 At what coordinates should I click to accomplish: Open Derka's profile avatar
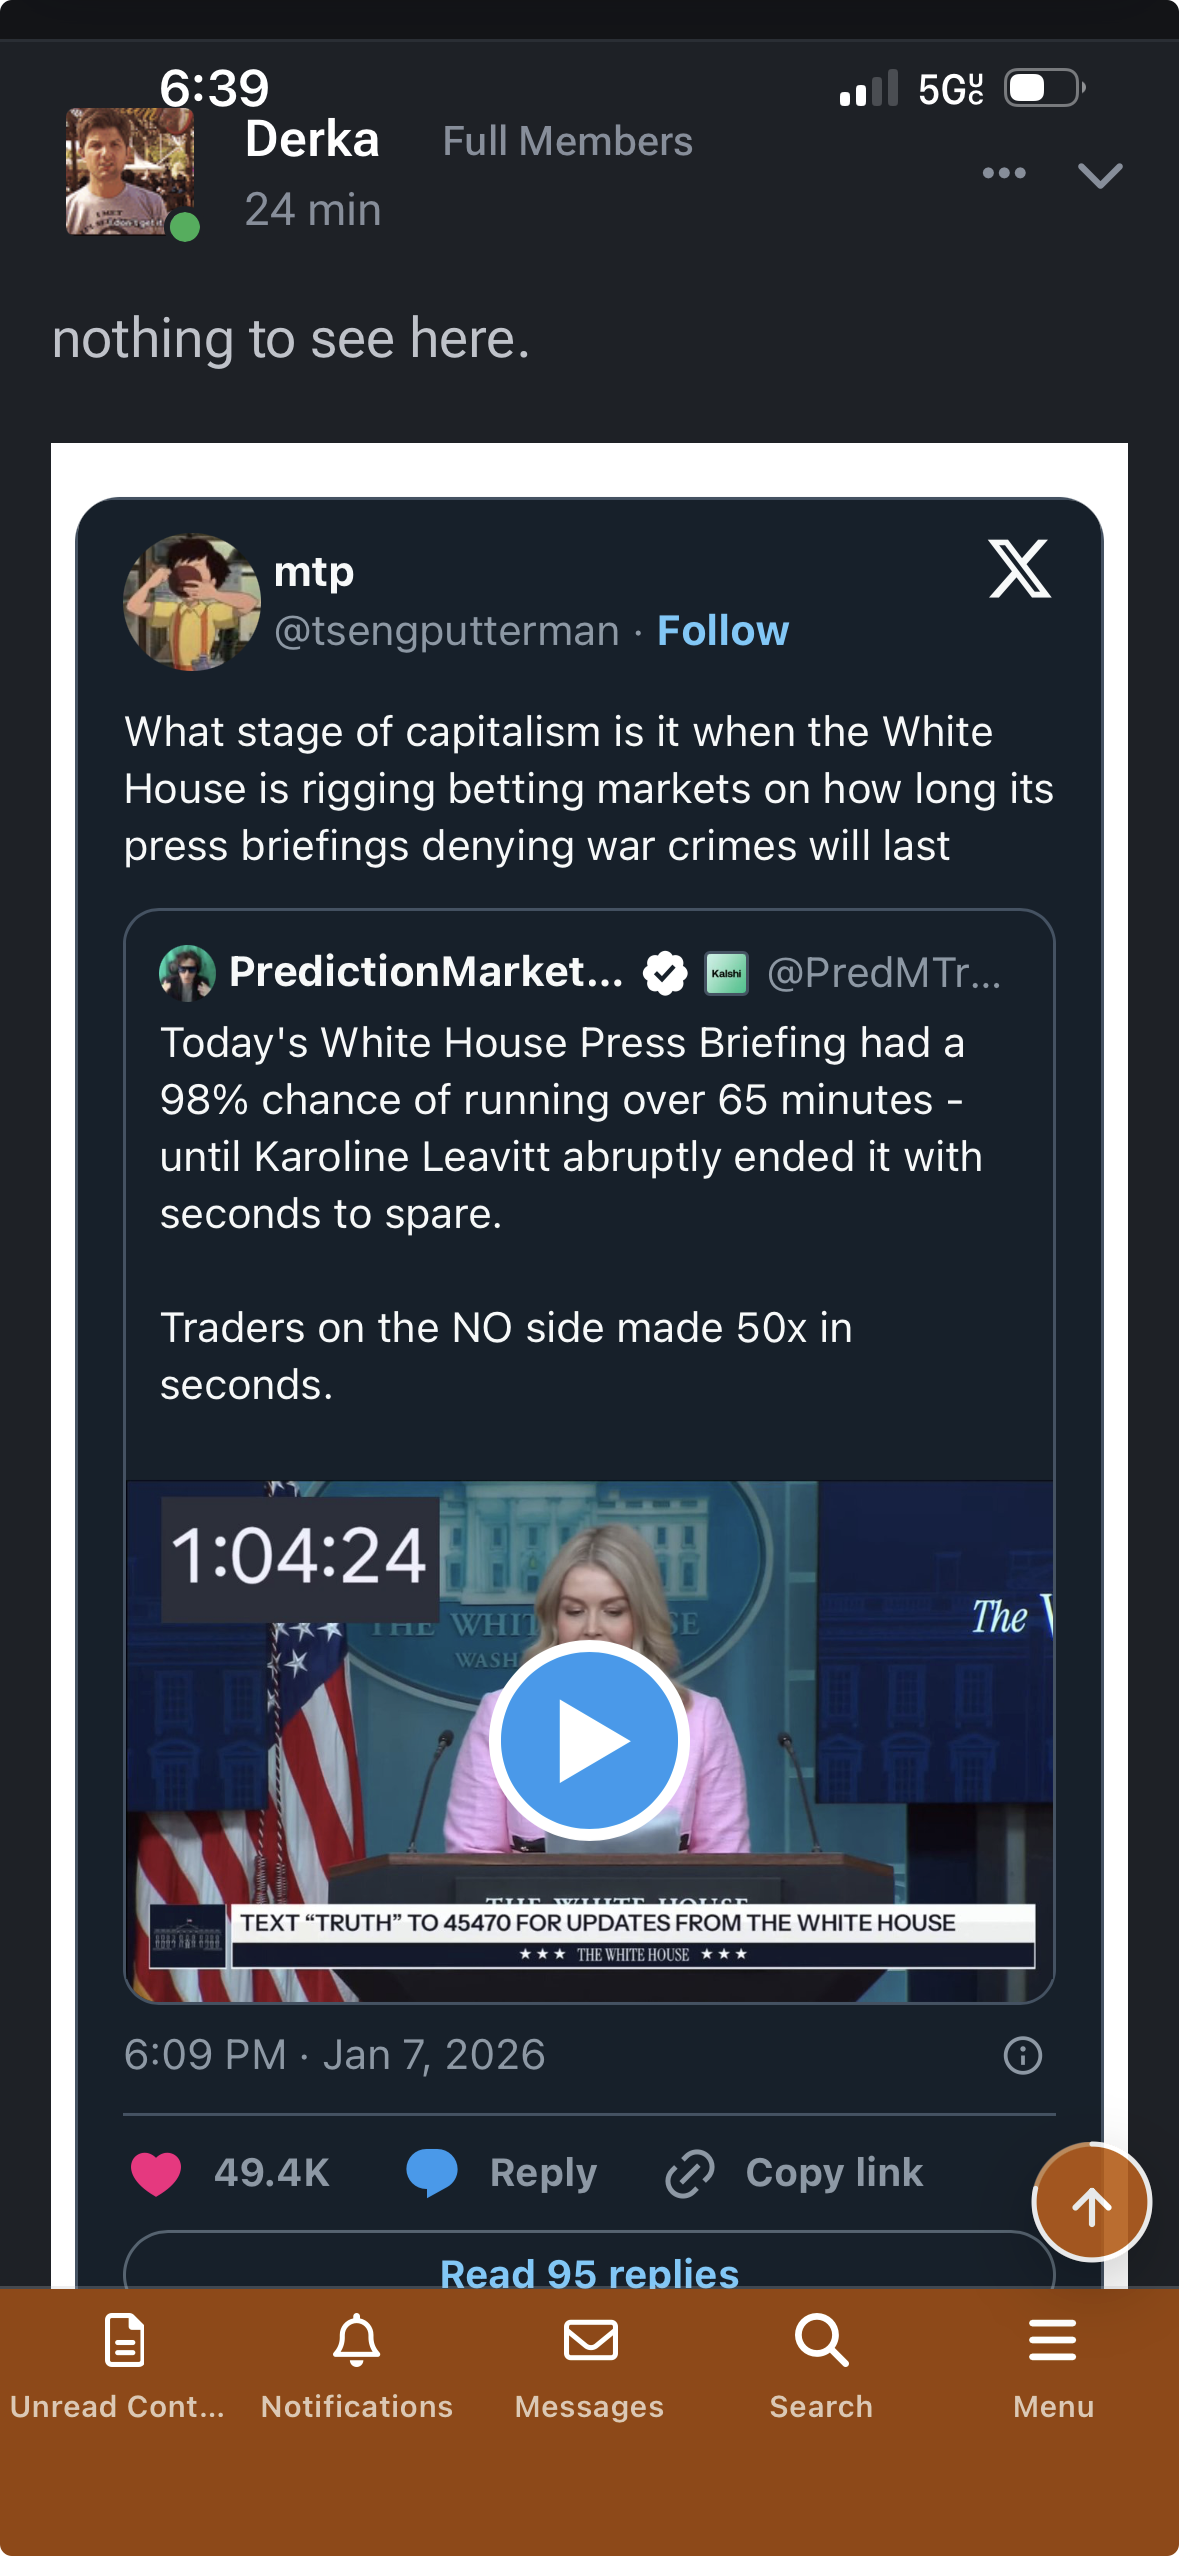click(128, 171)
